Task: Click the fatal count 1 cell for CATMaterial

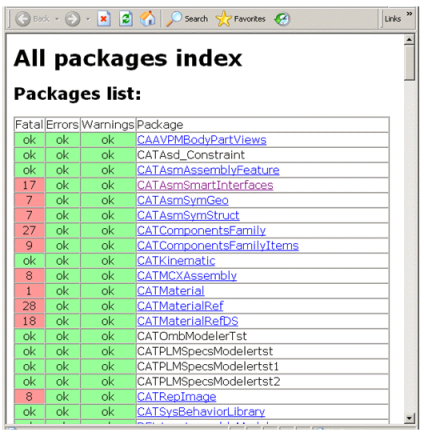Action: tap(29, 291)
